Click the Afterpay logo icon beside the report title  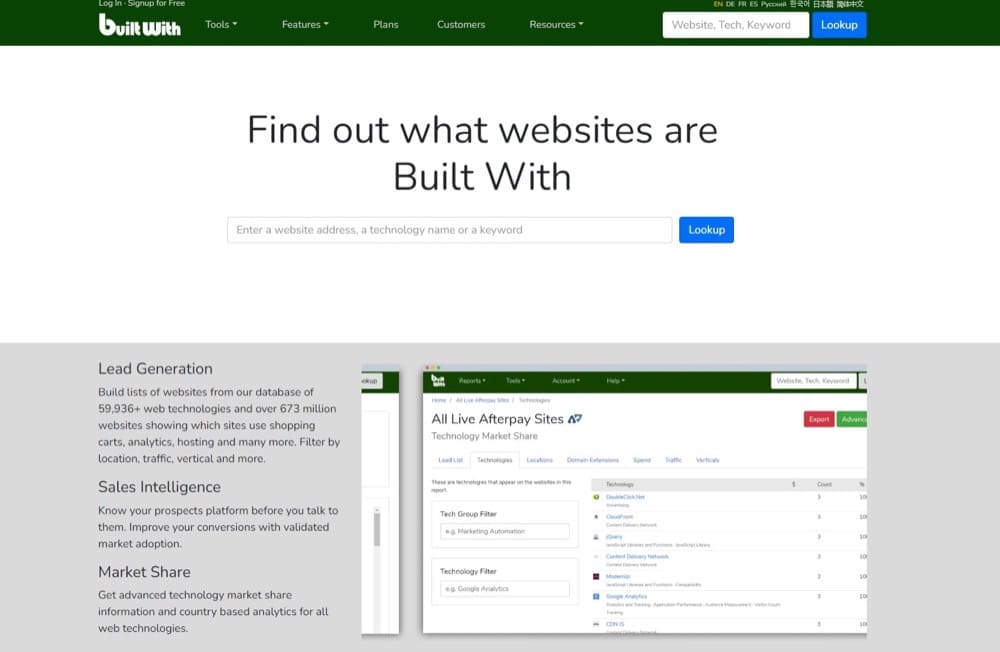[575, 419]
